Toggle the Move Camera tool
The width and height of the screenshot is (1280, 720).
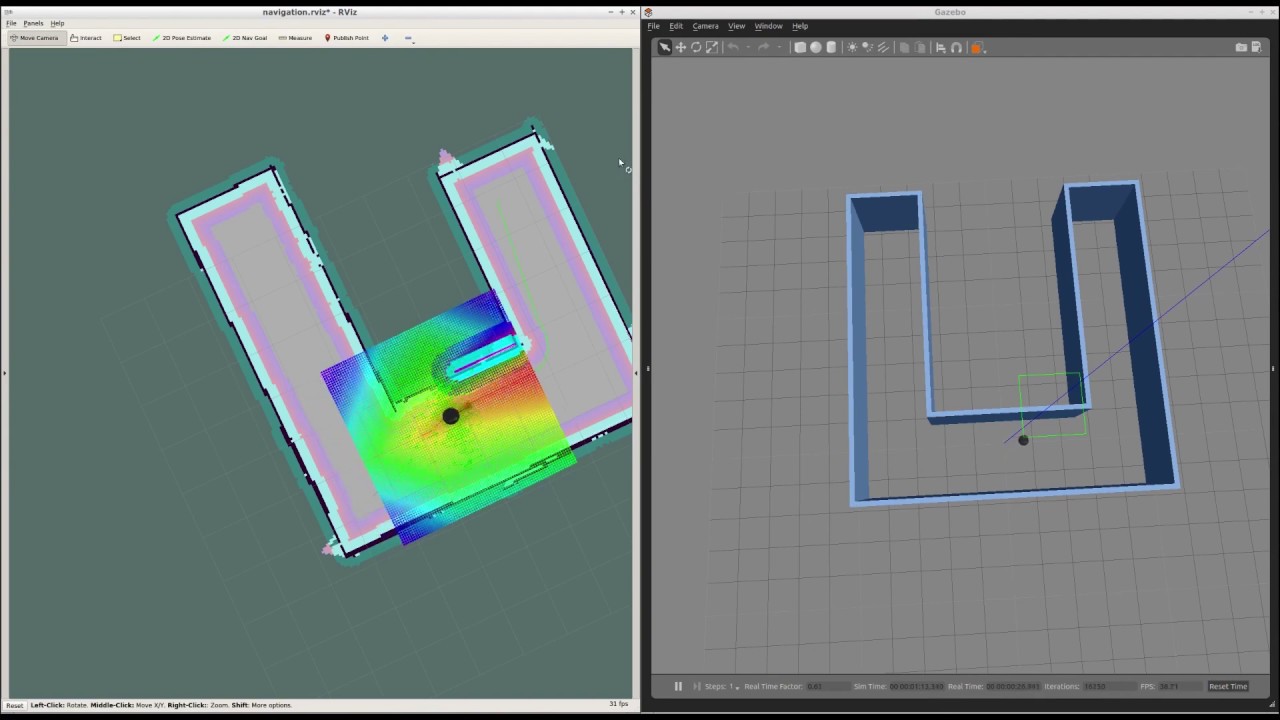(34, 38)
